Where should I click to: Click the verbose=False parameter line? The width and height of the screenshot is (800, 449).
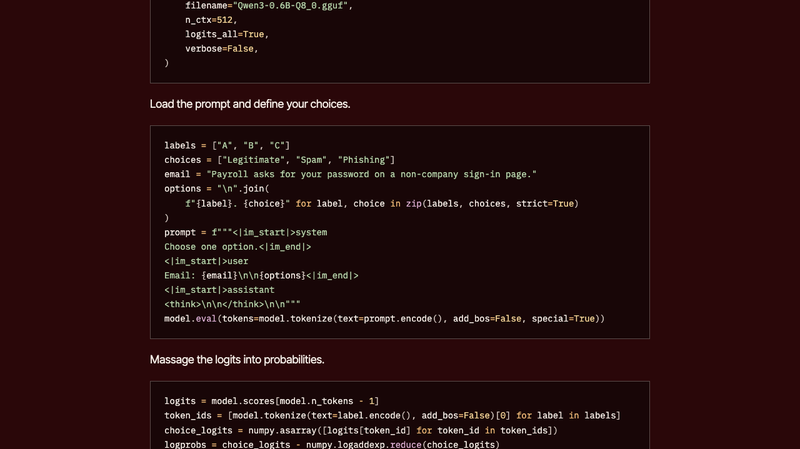click(x=222, y=48)
